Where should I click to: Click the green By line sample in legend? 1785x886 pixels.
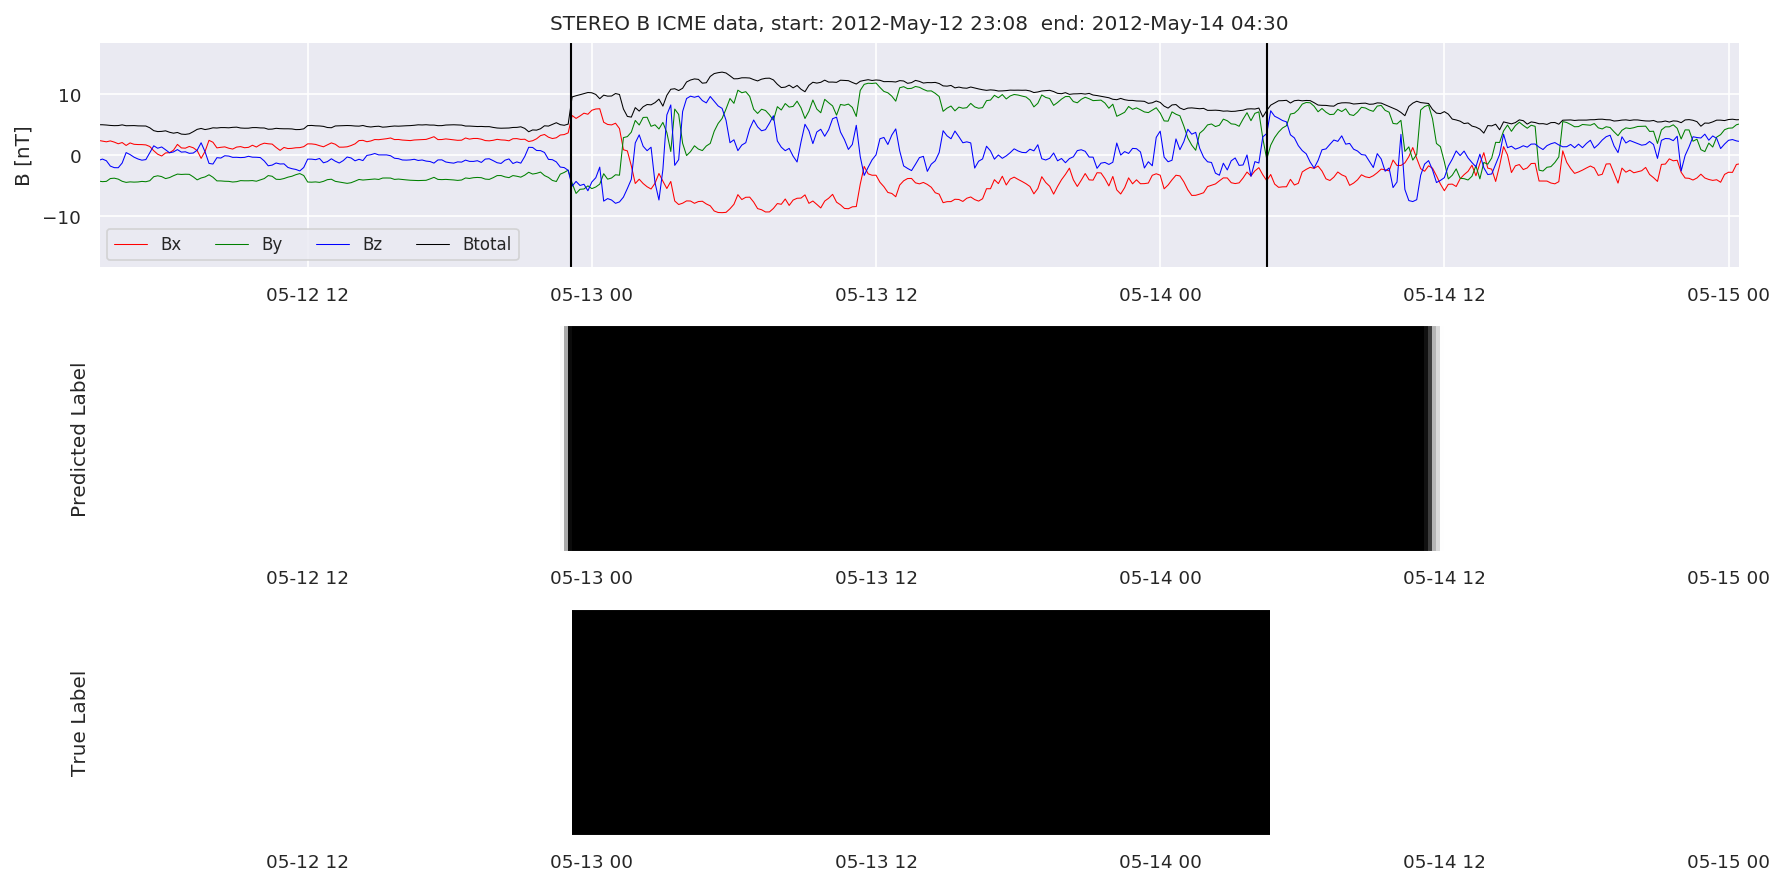click(x=232, y=245)
